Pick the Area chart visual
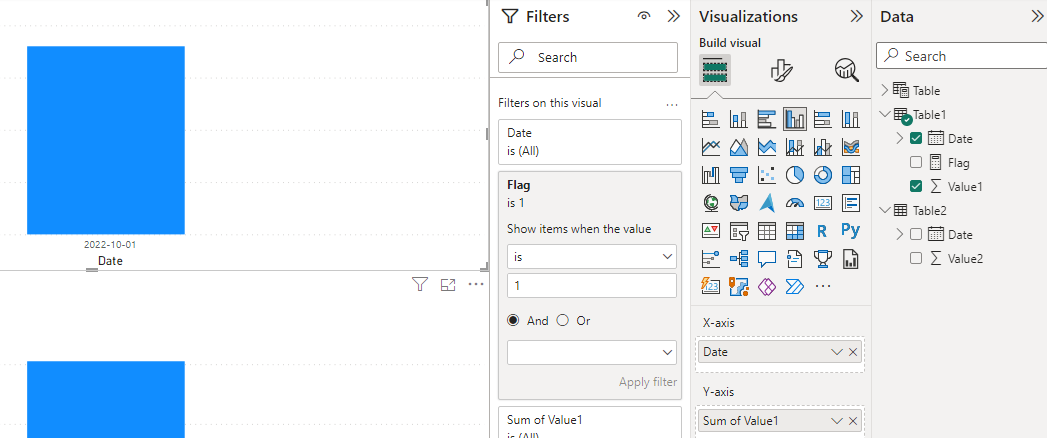This screenshot has height=438, width=1047. point(739,147)
